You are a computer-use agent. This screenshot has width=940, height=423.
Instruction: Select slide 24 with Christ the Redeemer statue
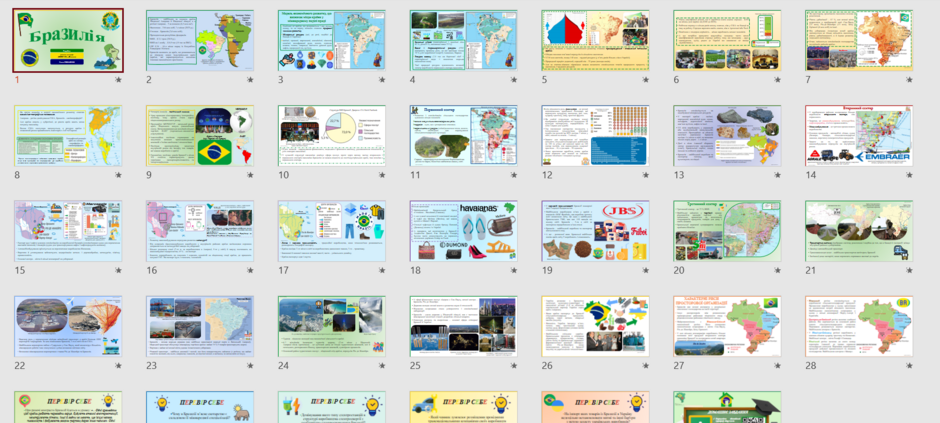(332, 327)
